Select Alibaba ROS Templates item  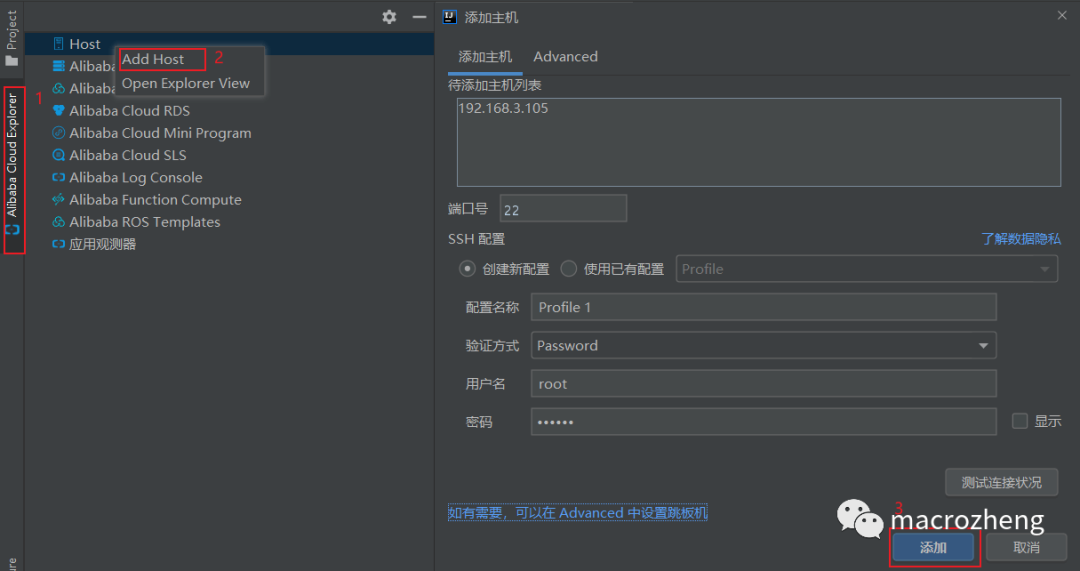[x=145, y=222]
